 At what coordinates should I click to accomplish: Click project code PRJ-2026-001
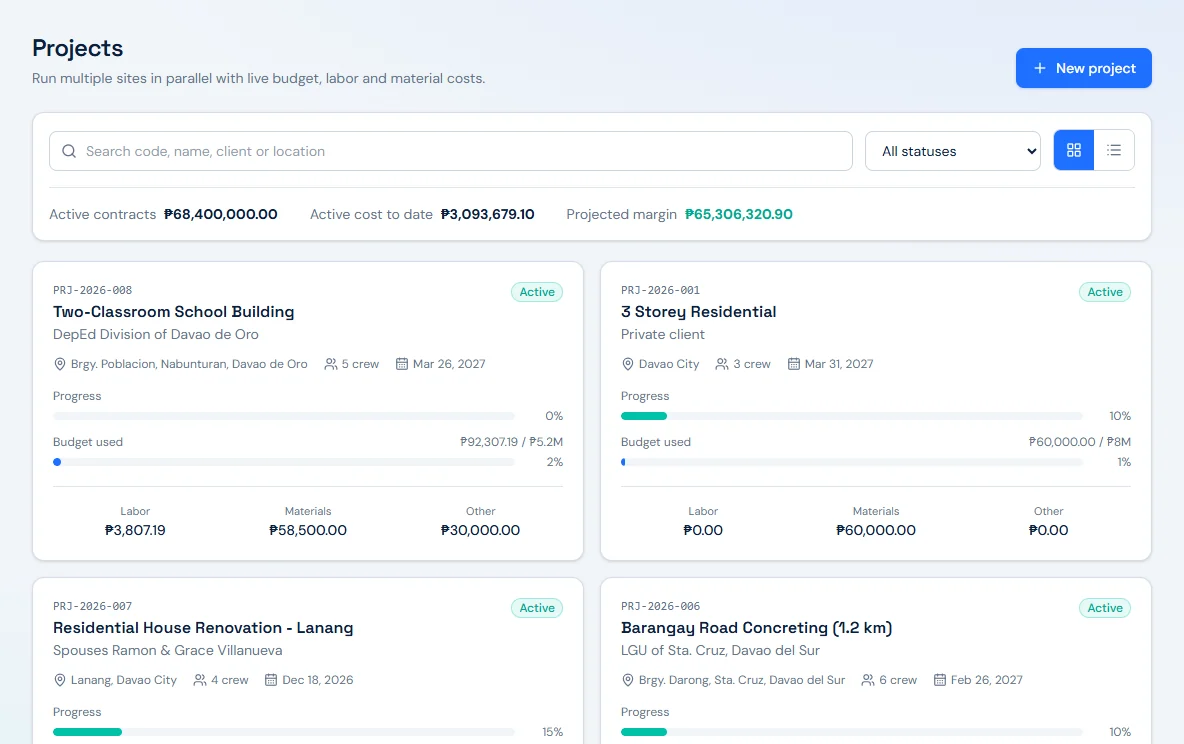661,290
